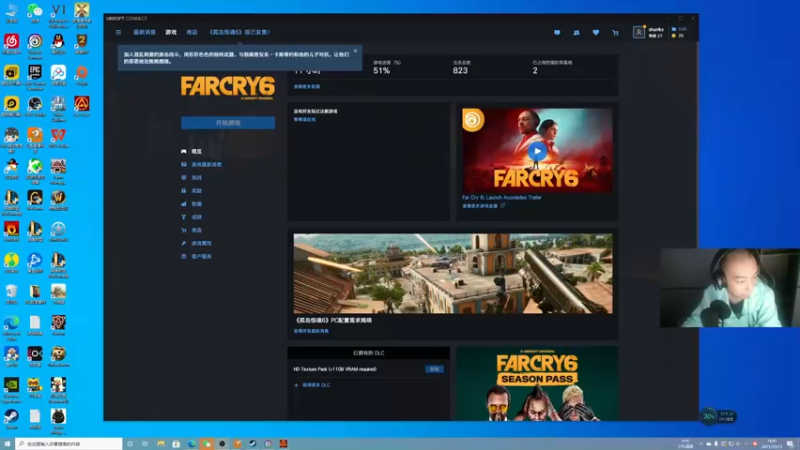Open the Steam desktop shortcut
The height and width of the screenshot is (450, 800).
point(11,419)
